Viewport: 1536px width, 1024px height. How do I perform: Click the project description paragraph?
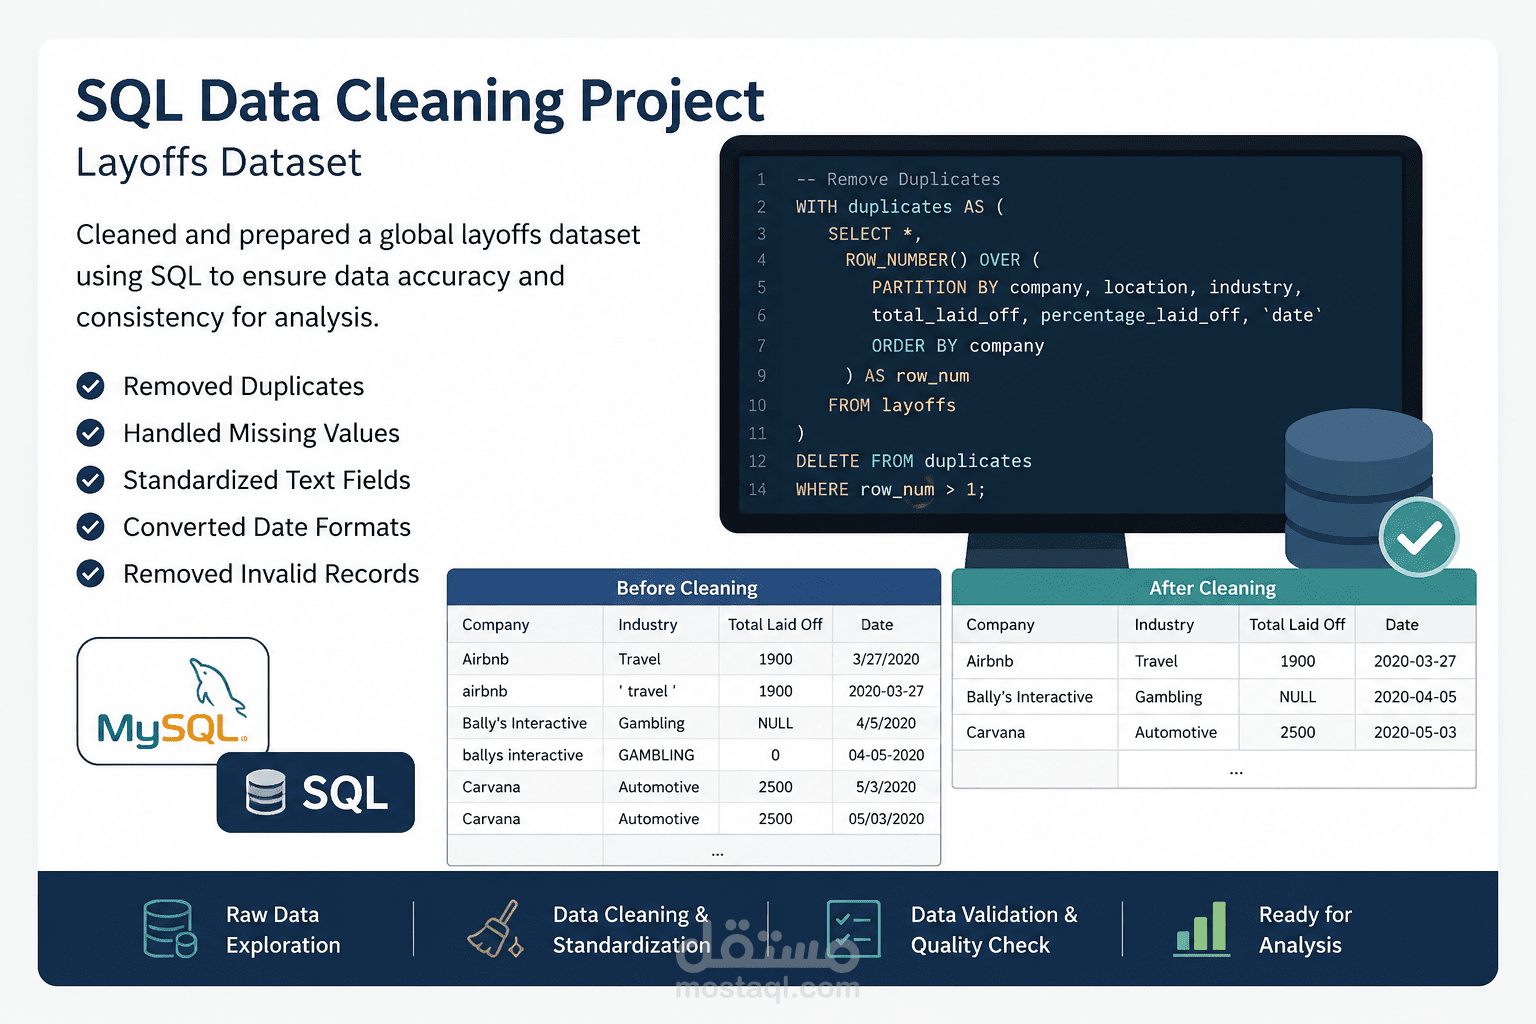tap(358, 276)
